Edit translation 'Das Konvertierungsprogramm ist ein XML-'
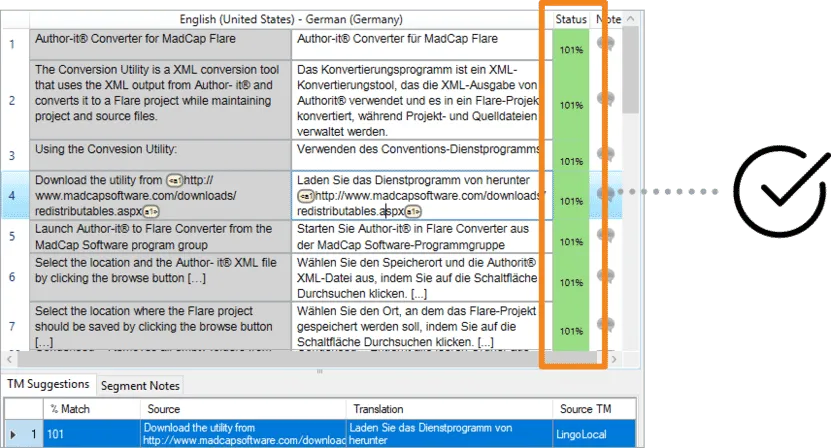 [407, 70]
